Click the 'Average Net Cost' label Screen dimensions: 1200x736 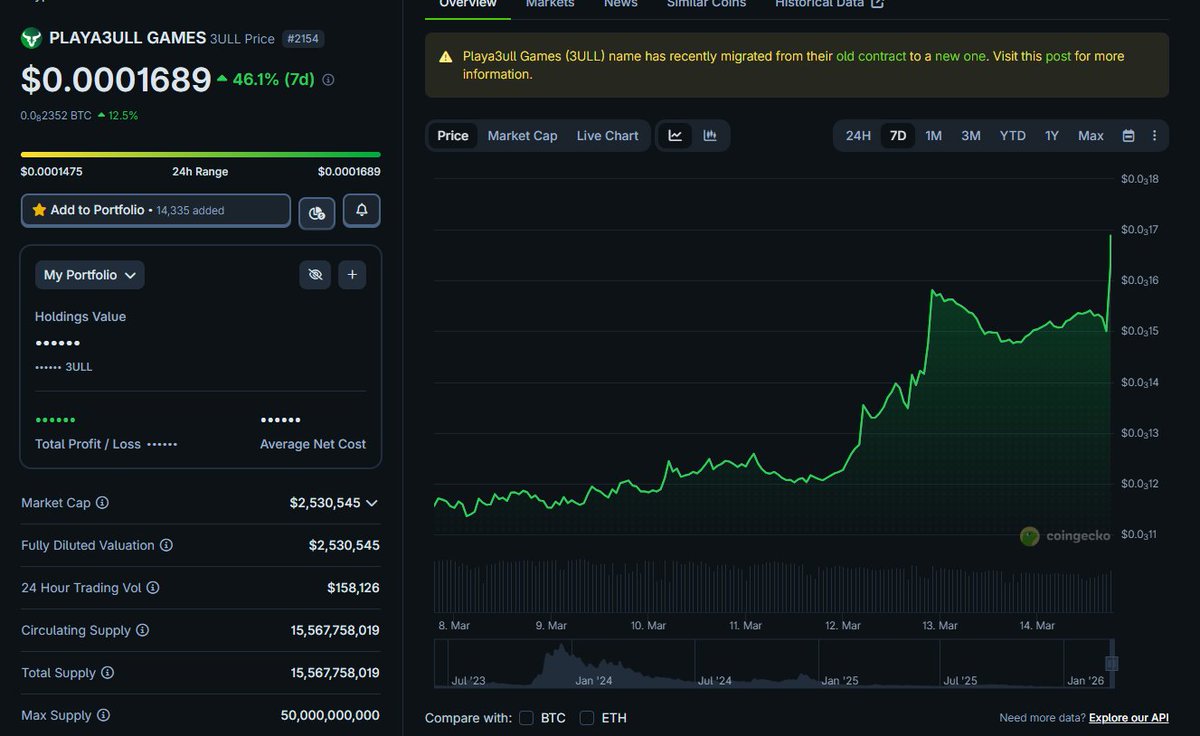313,444
